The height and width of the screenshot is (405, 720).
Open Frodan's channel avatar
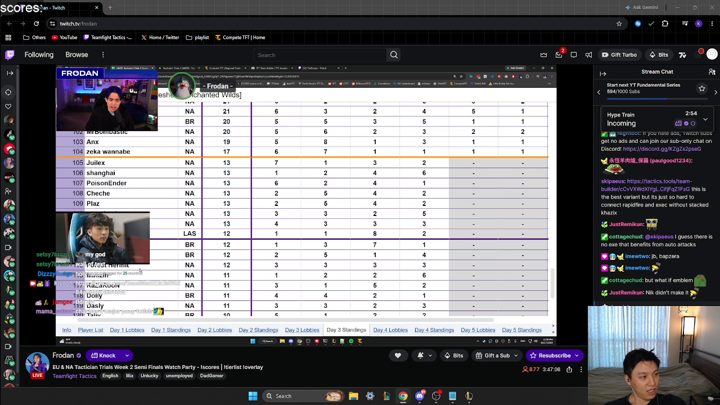click(37, 365)
